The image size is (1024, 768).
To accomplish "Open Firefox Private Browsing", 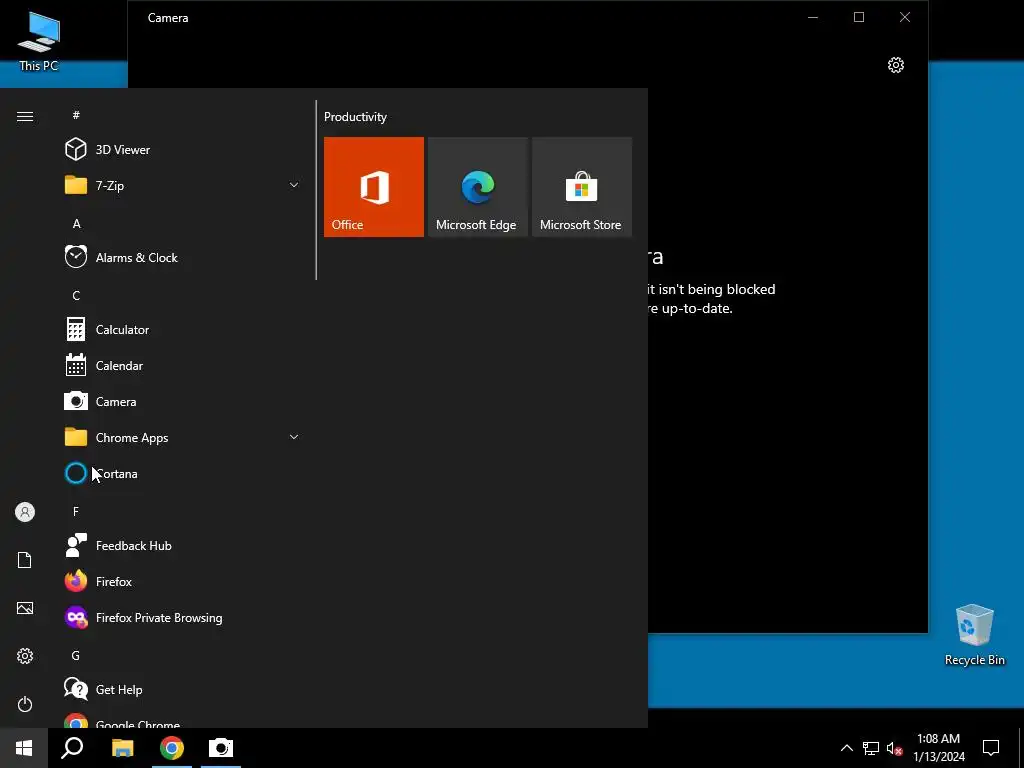I will coord(183,618).
